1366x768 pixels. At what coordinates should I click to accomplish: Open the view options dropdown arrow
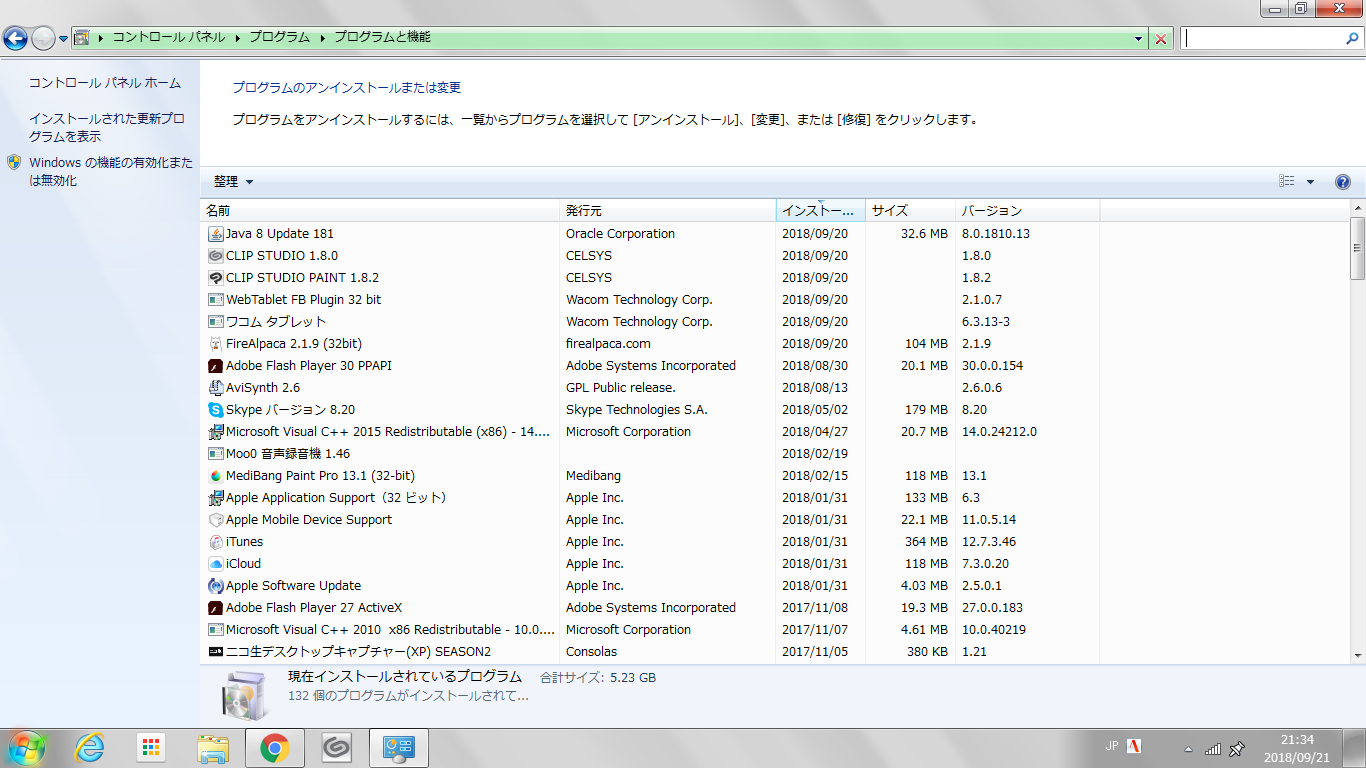1311,182
